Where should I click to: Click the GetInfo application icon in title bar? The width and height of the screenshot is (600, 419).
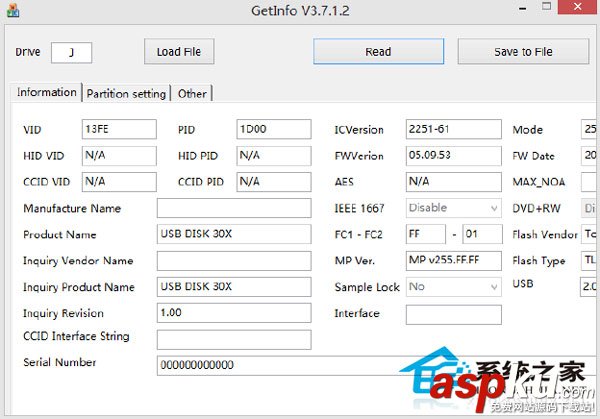pos(13,10)
